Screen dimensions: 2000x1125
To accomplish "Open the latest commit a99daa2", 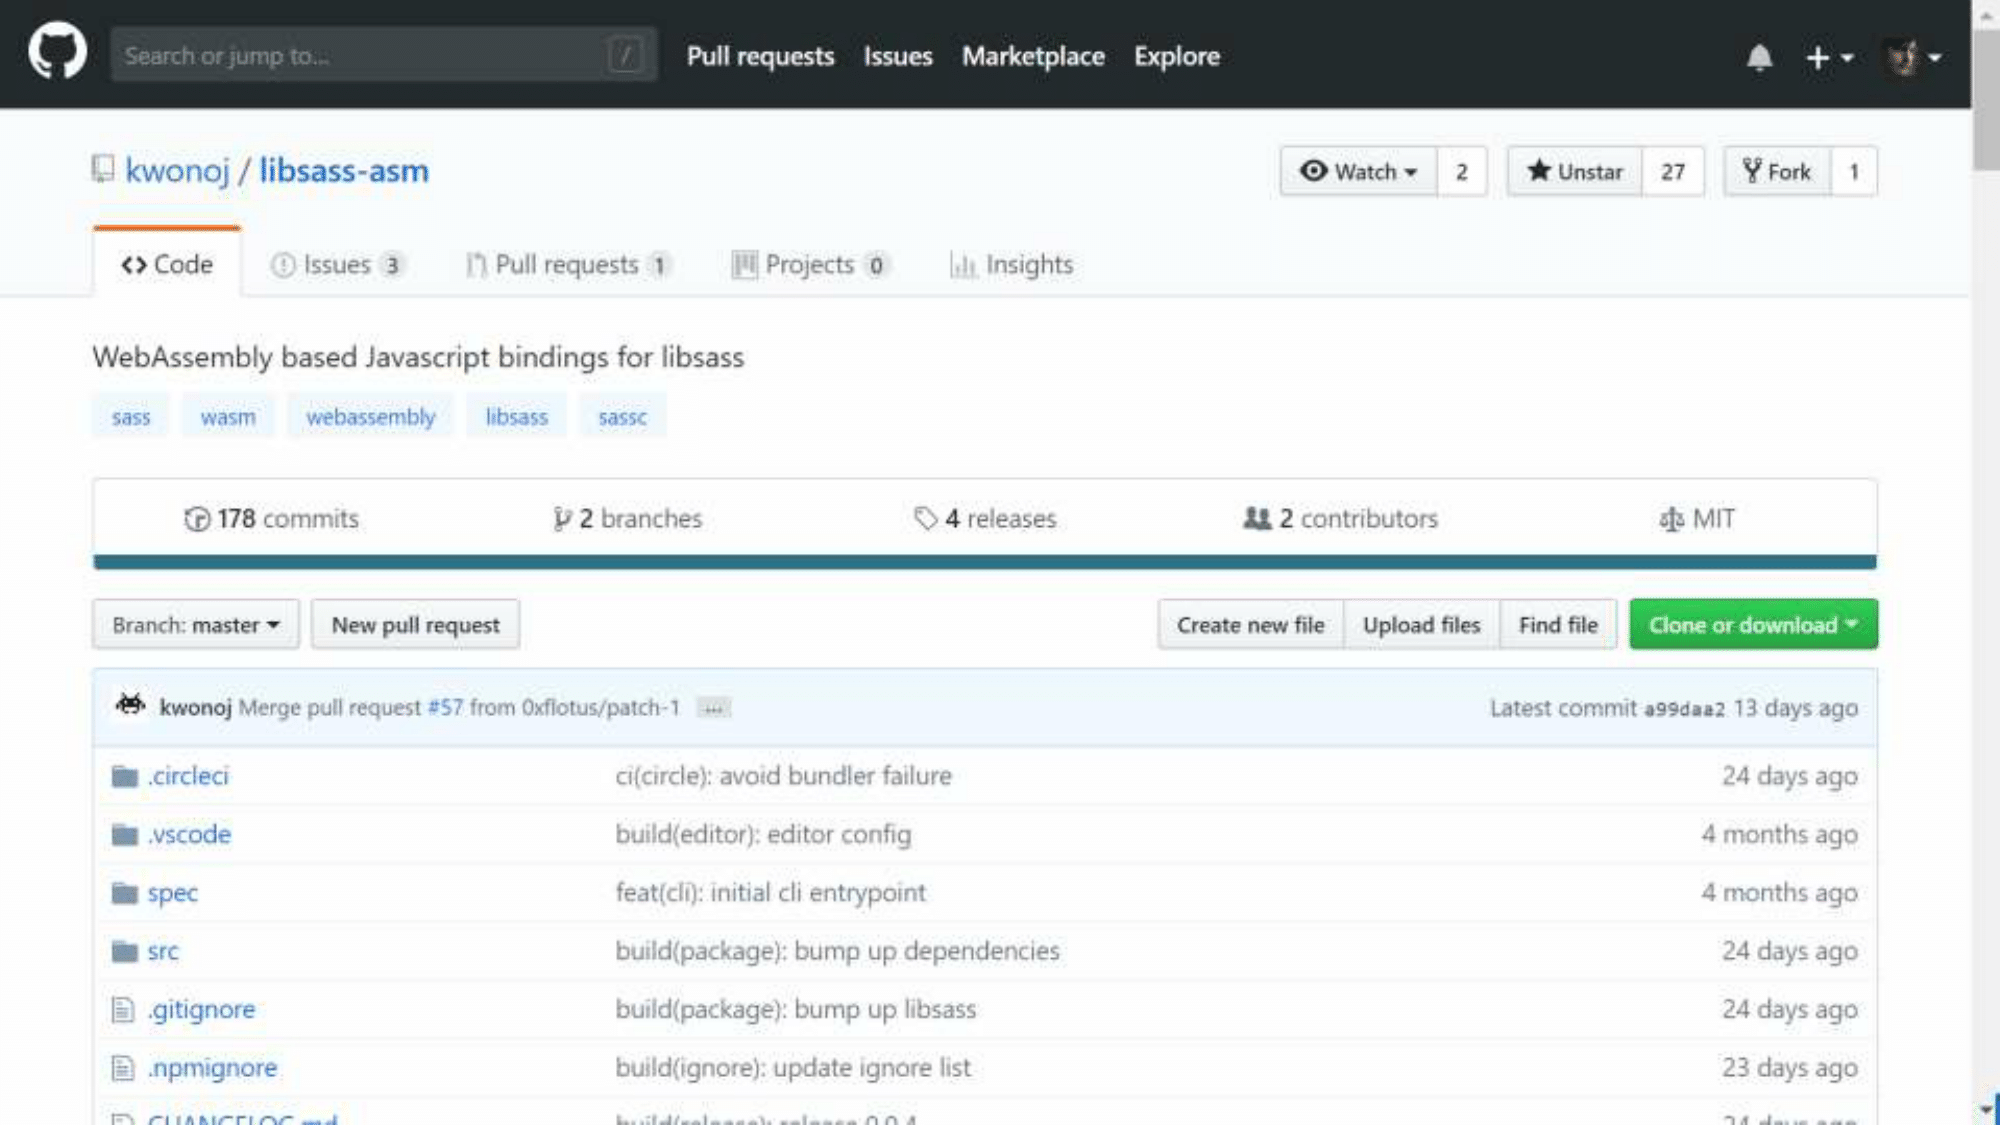I will pyautogui.click(x=1684, y=709).
